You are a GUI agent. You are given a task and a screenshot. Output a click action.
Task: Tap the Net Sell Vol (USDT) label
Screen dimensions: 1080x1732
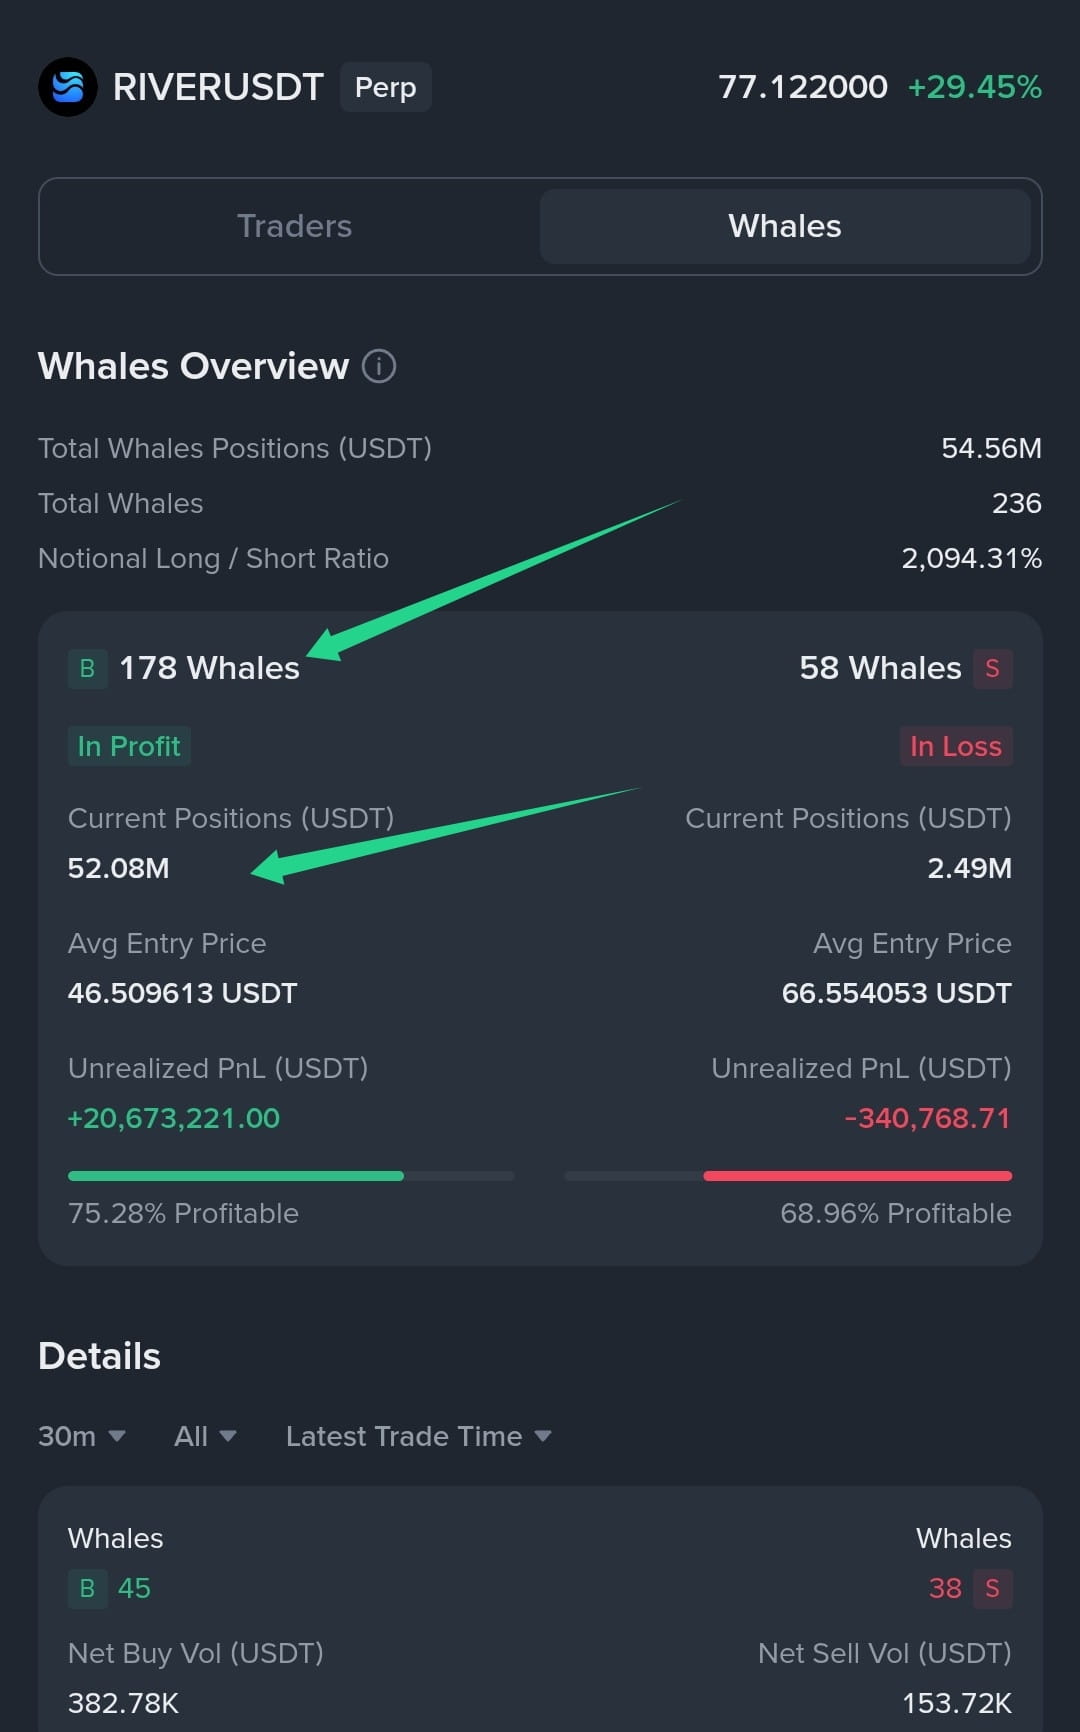(885, 1653)
